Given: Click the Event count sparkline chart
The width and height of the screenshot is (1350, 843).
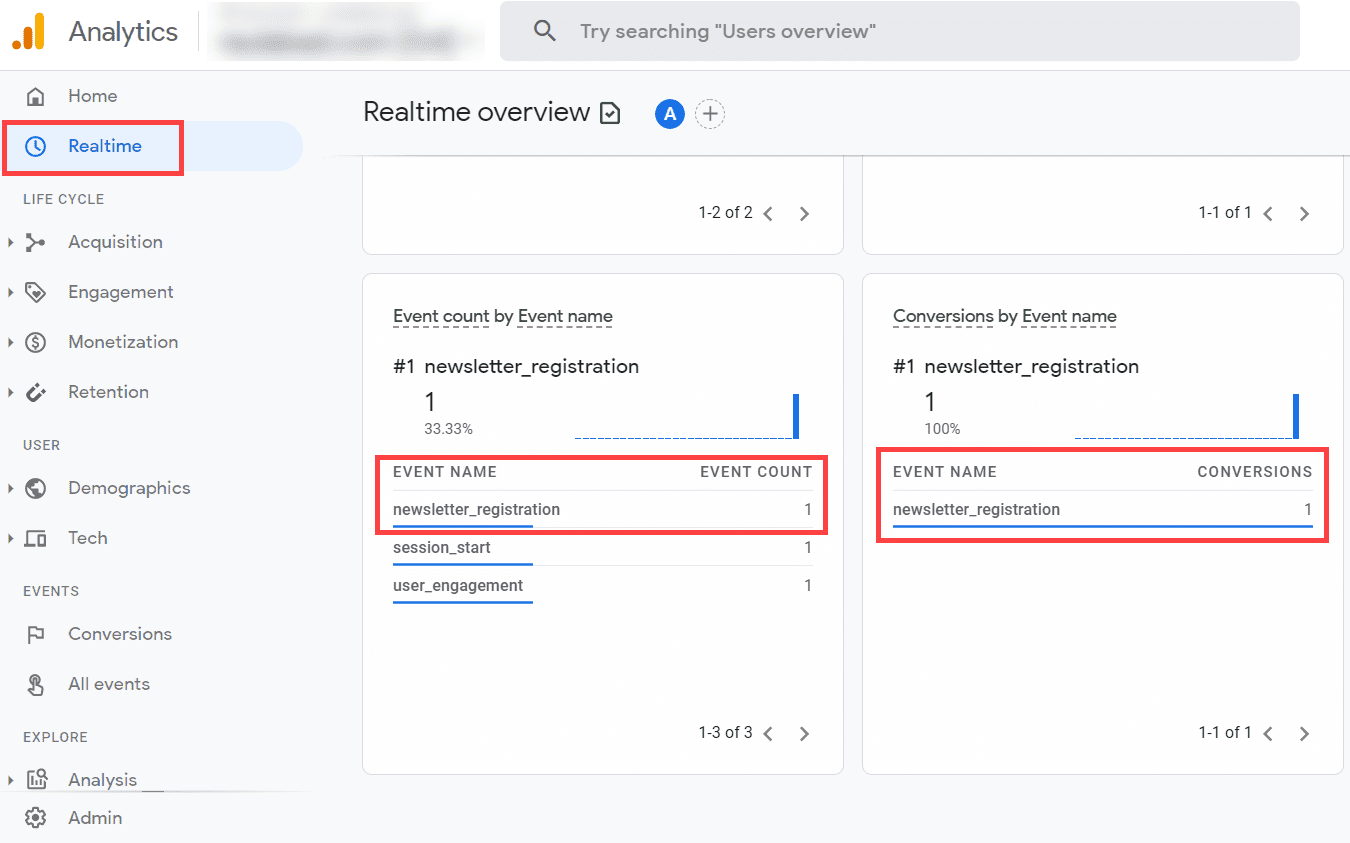Looking at the screenshot, I should click(x=687, y=416).
